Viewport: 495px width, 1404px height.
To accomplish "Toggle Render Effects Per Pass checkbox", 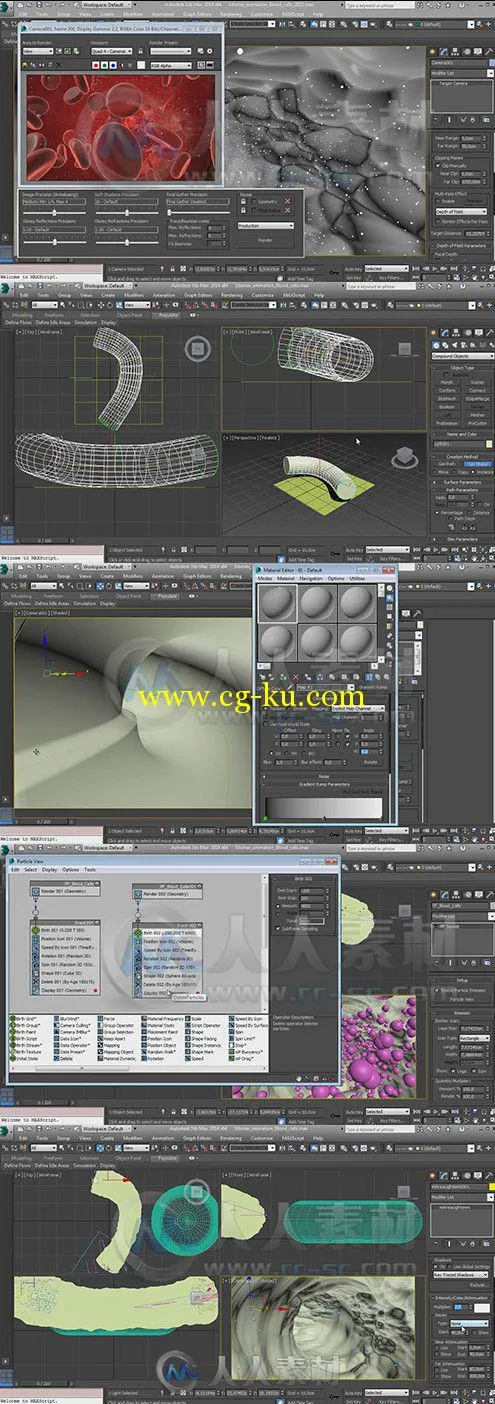I will 438,222.
